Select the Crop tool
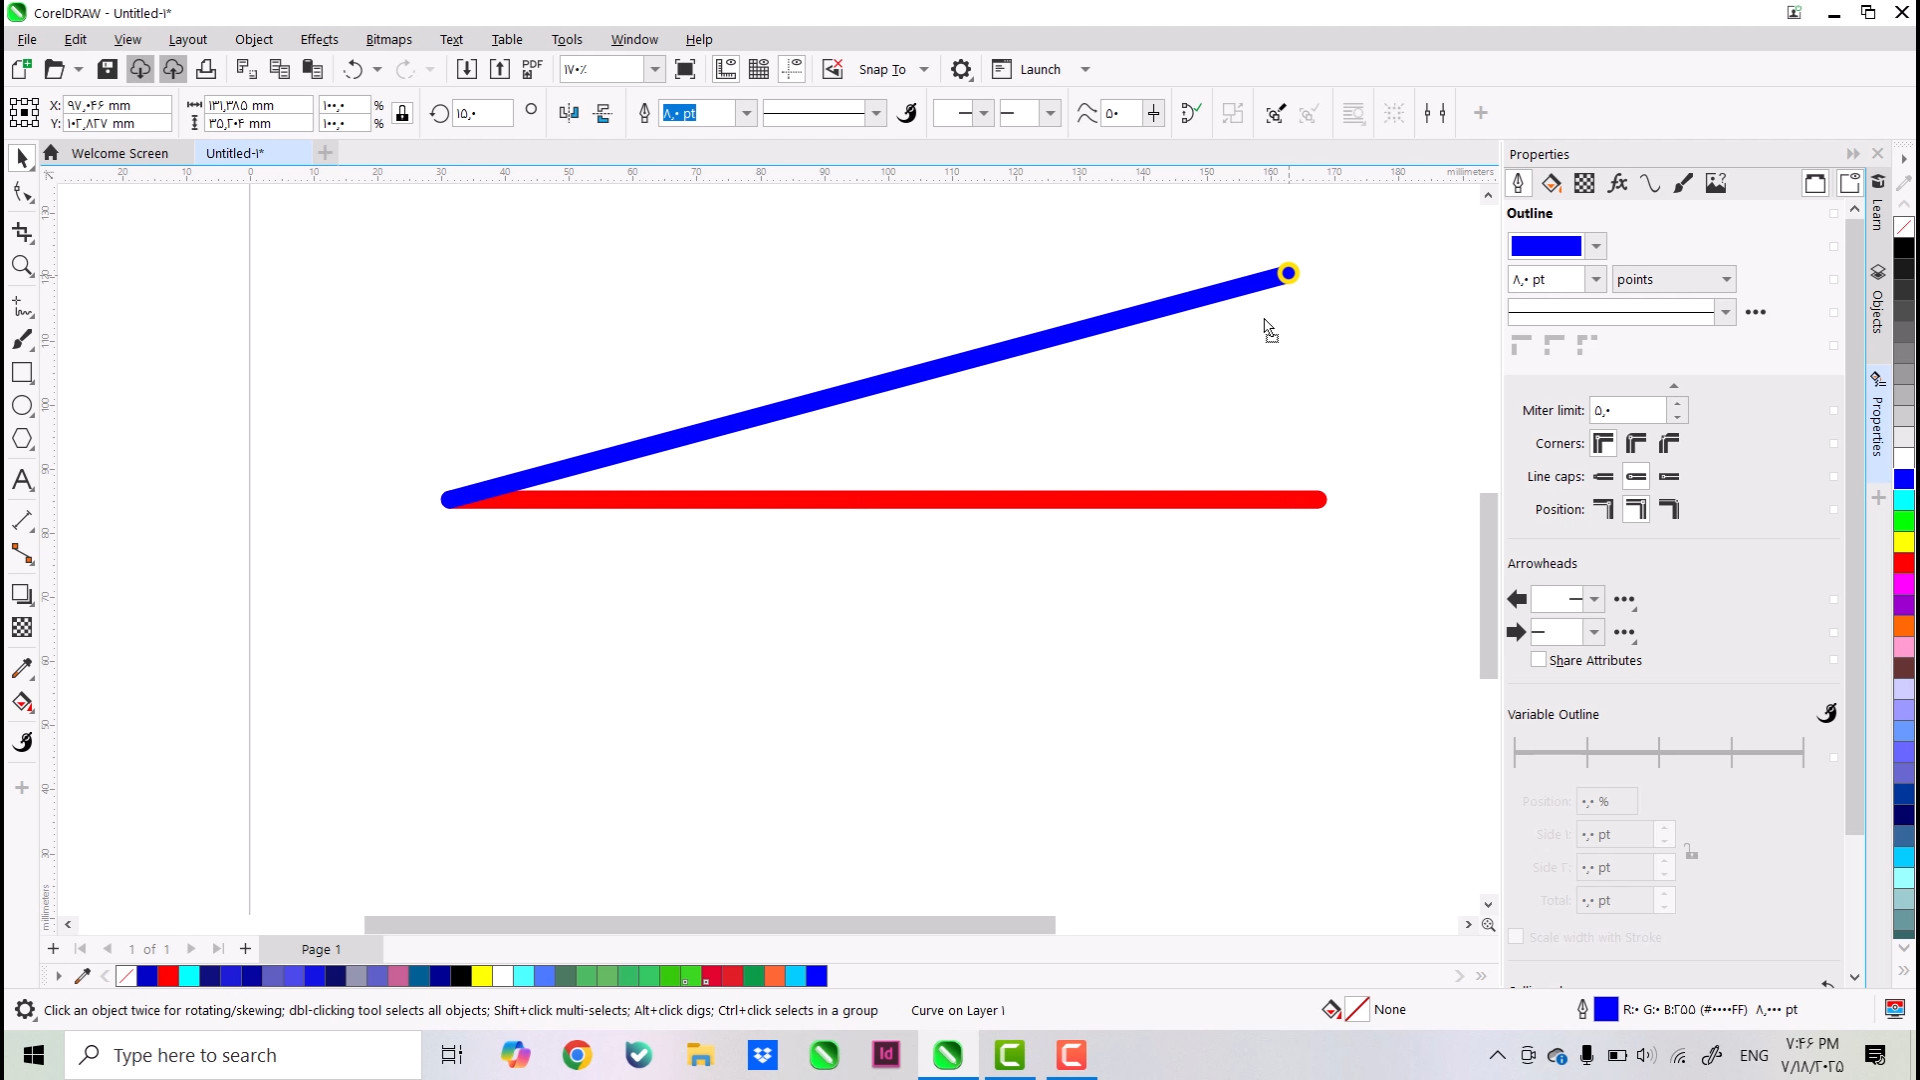Image resolution: width=1920 pixels, height=1080 pixels. click(x=22, y=232)
